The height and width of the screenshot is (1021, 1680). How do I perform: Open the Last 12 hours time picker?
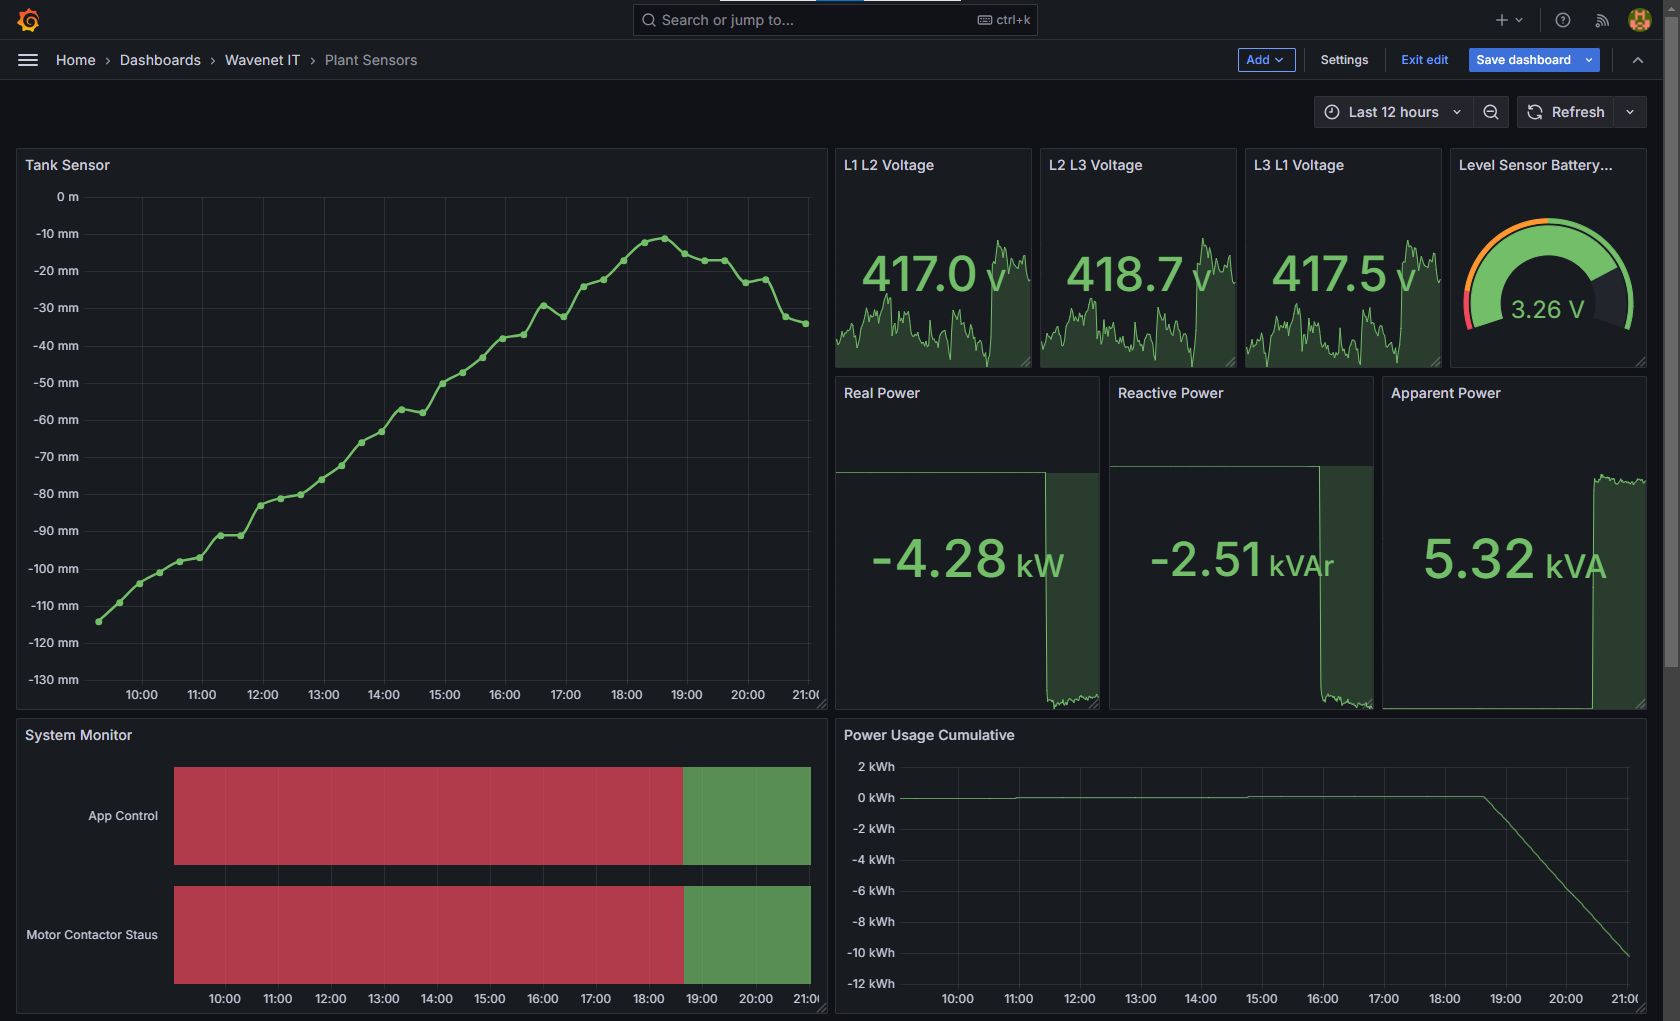pos(1393,112)
